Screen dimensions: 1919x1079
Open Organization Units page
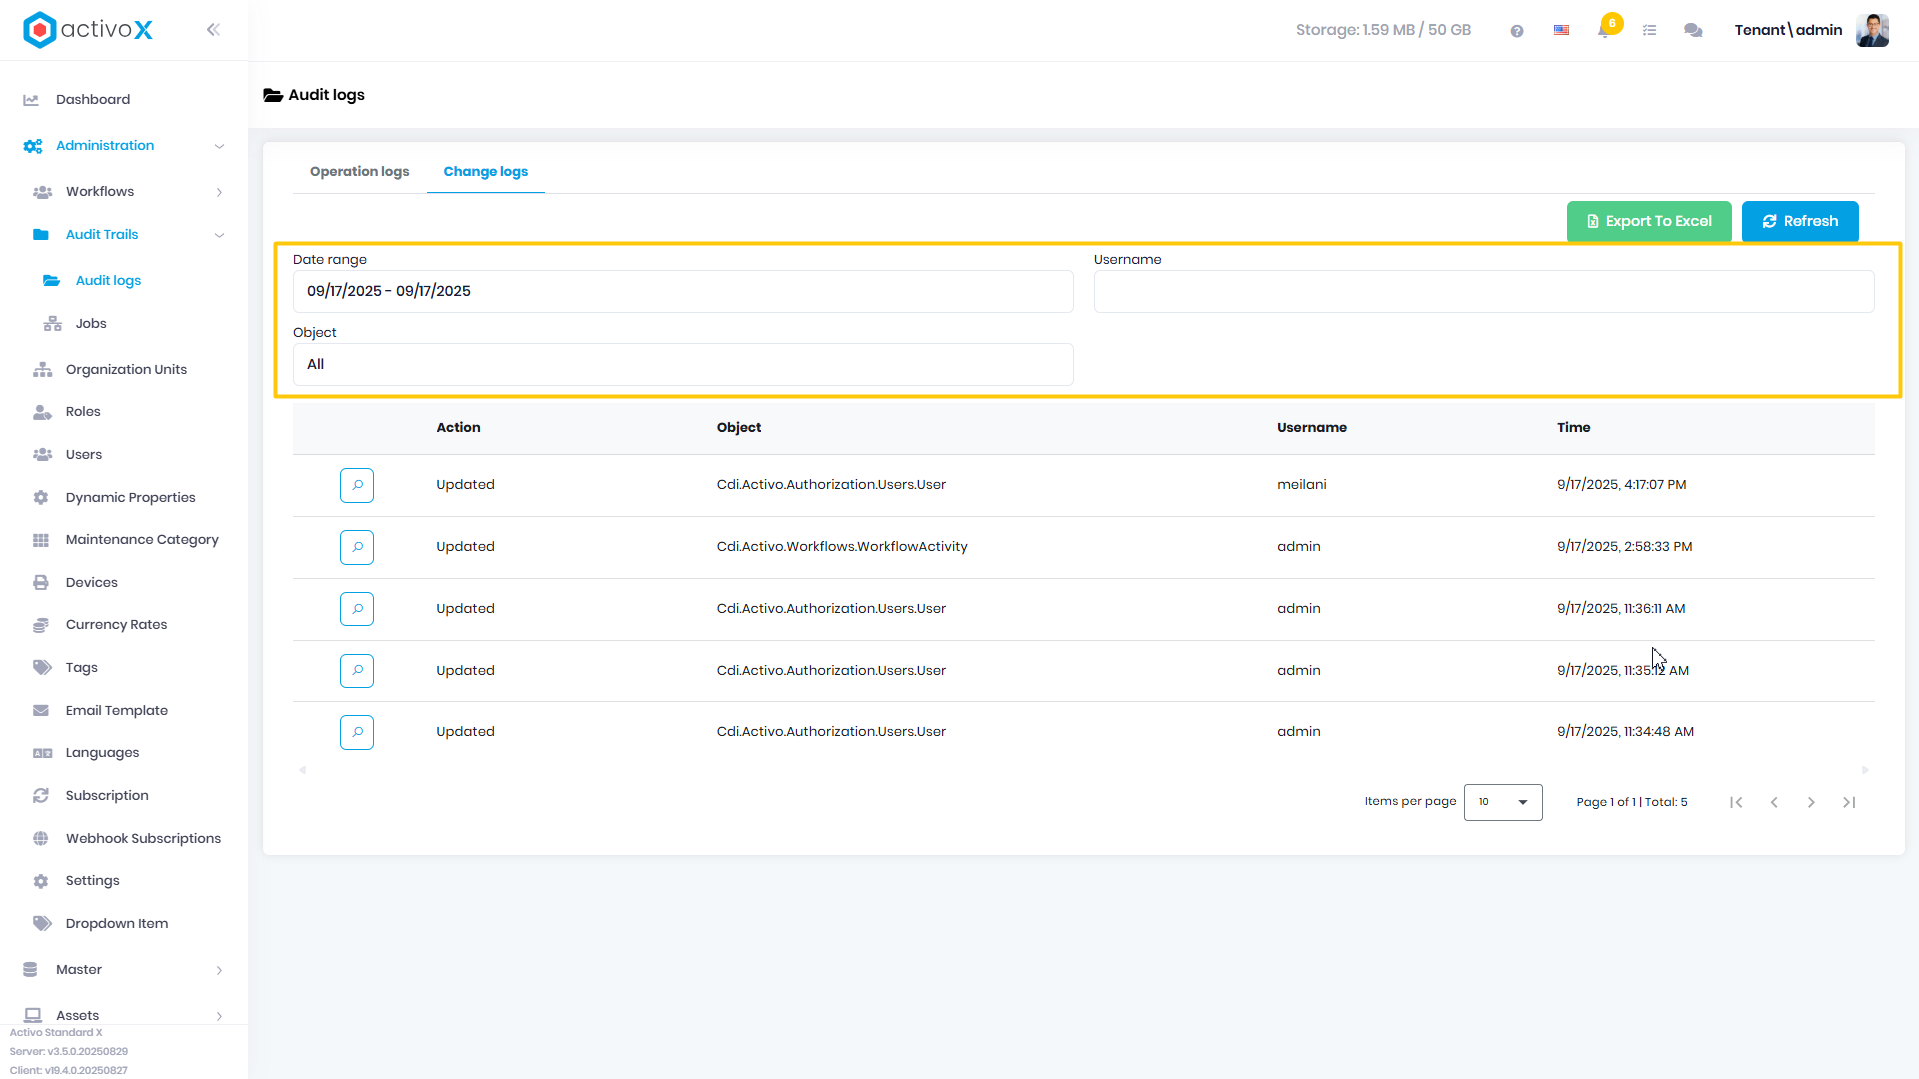[124, 369]
